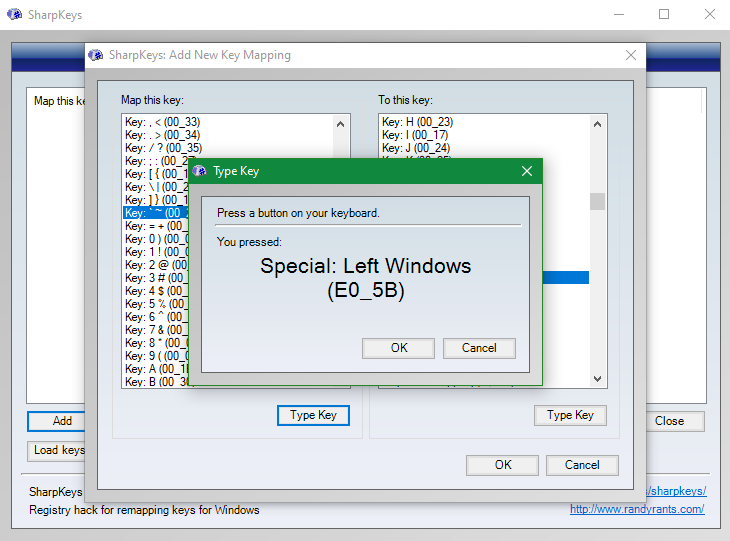Click the Add button in SharpKeys window

point(56,421)
